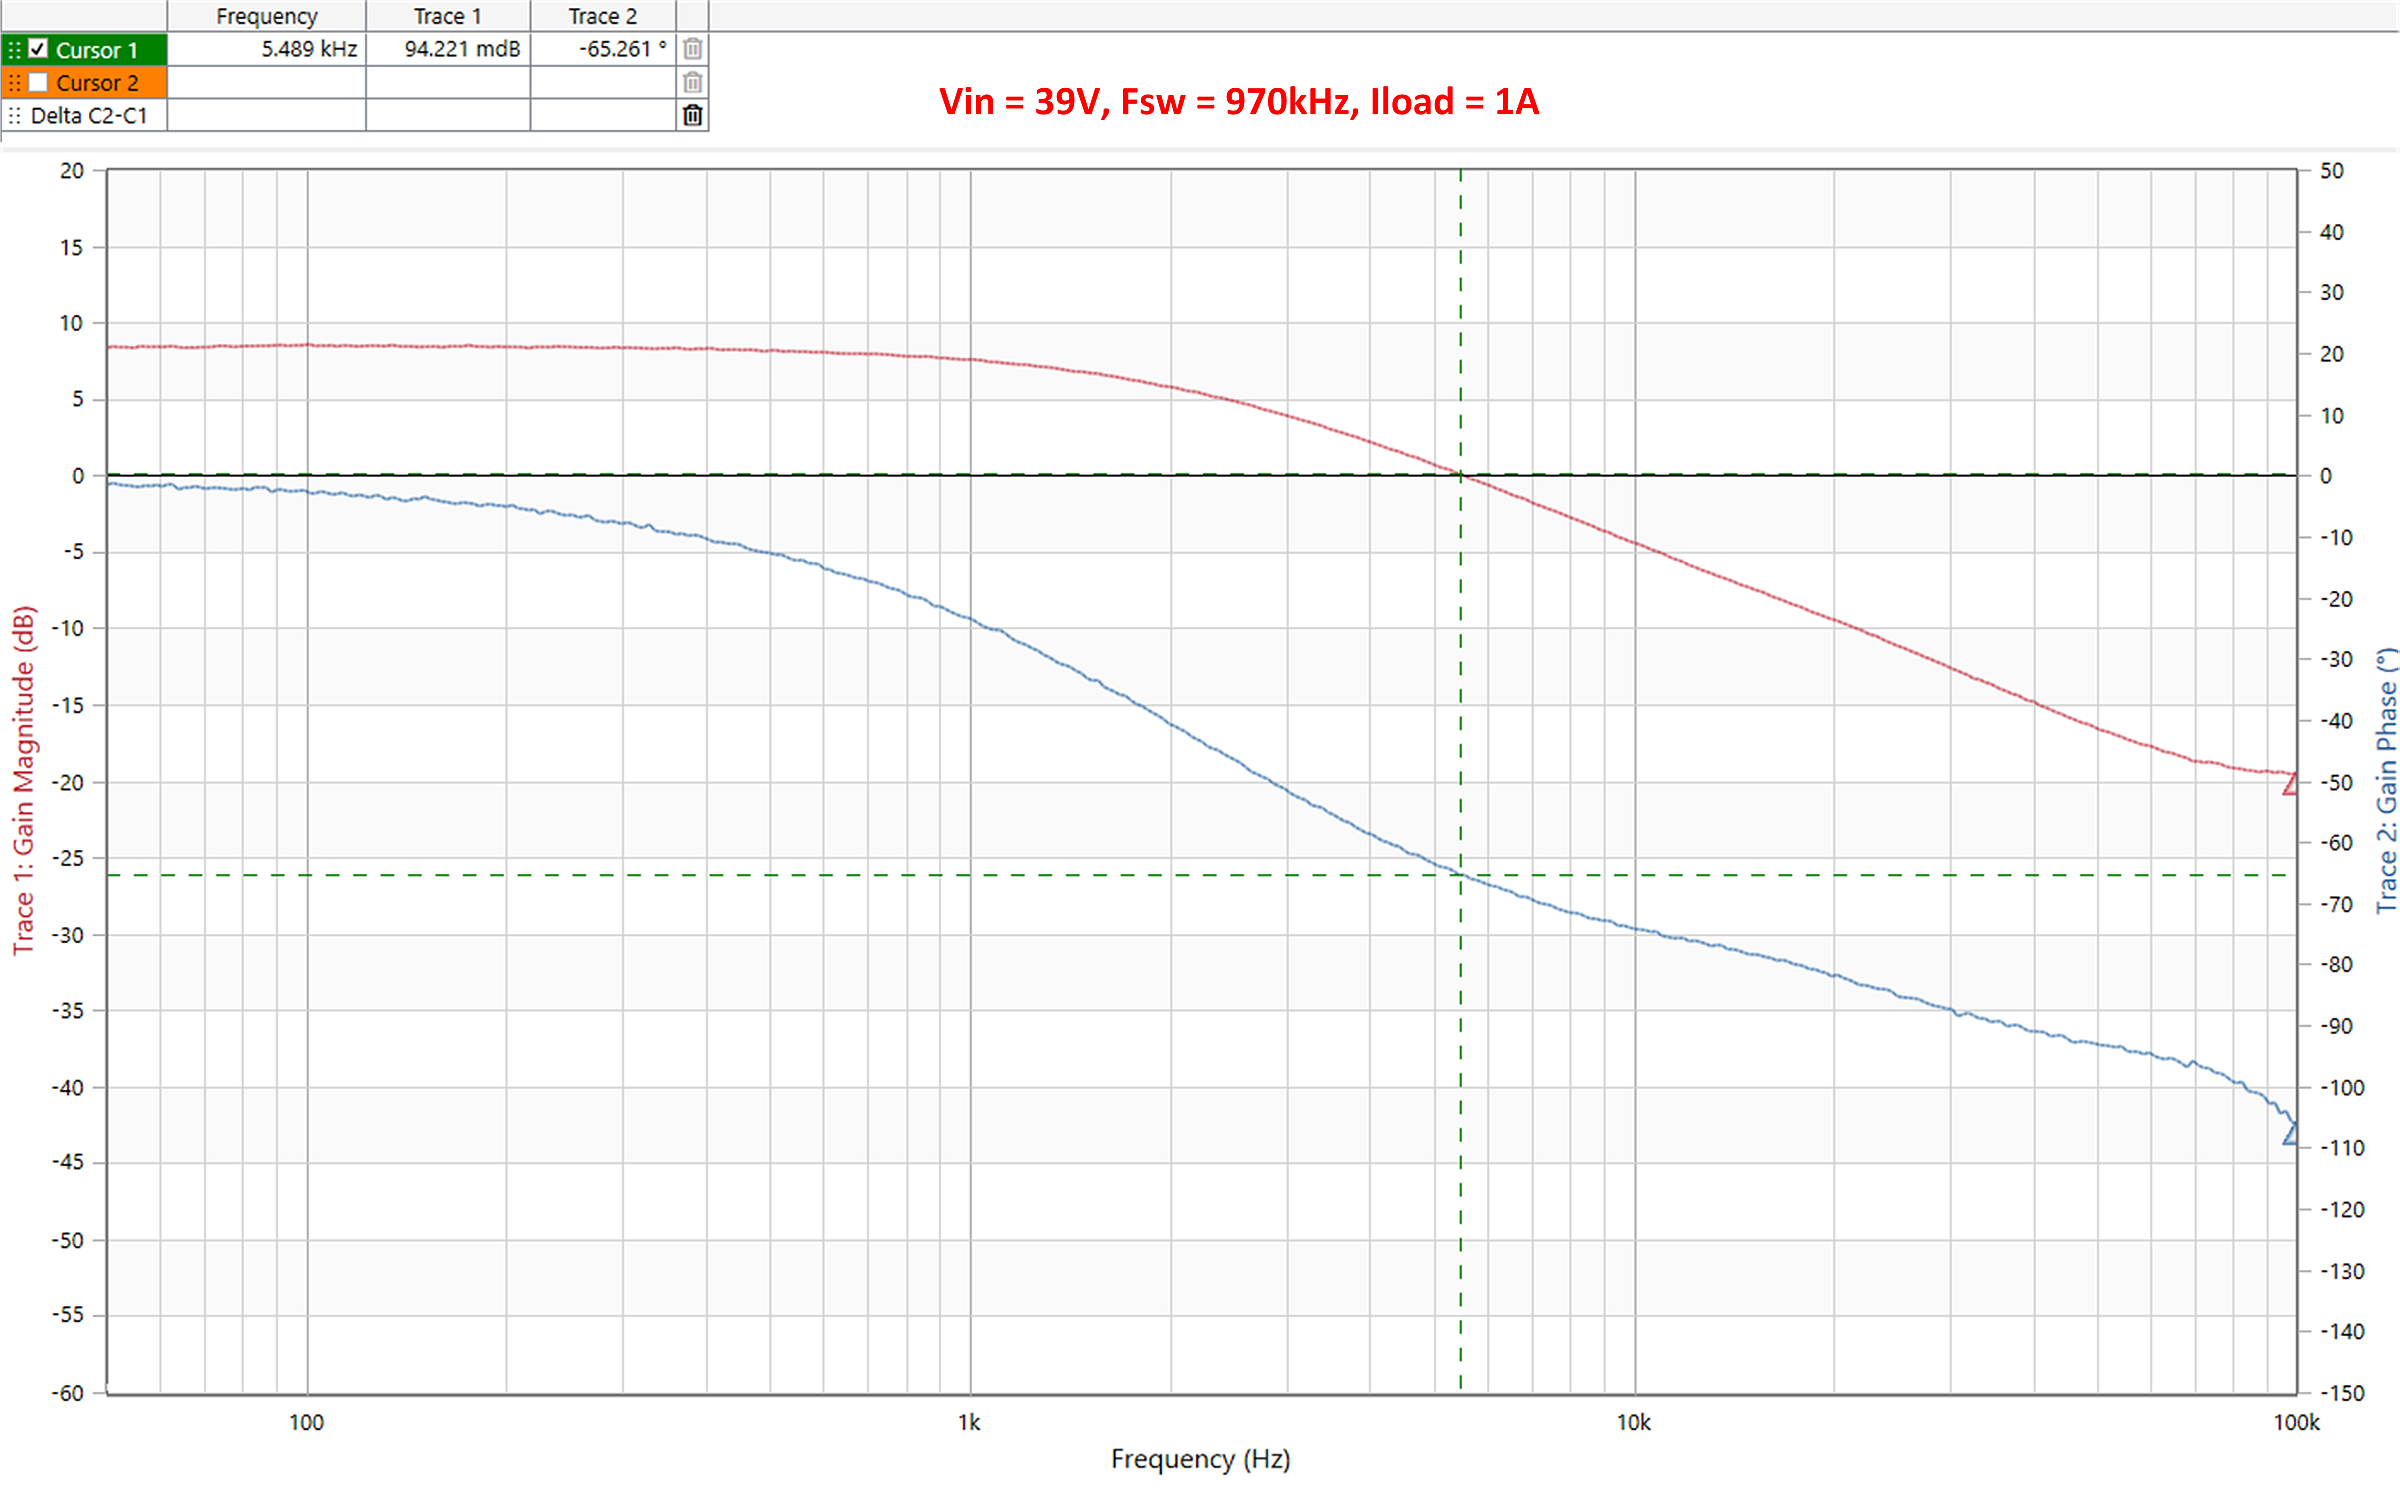Click the Delta C2-C1 label
This screenshot has height=1497, width=2400.
89,116
